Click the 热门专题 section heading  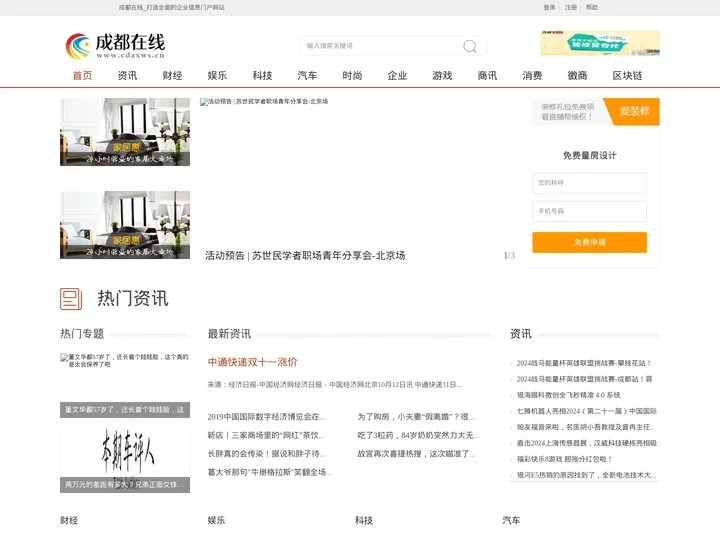pyautogui.click(x=82, y=334)
